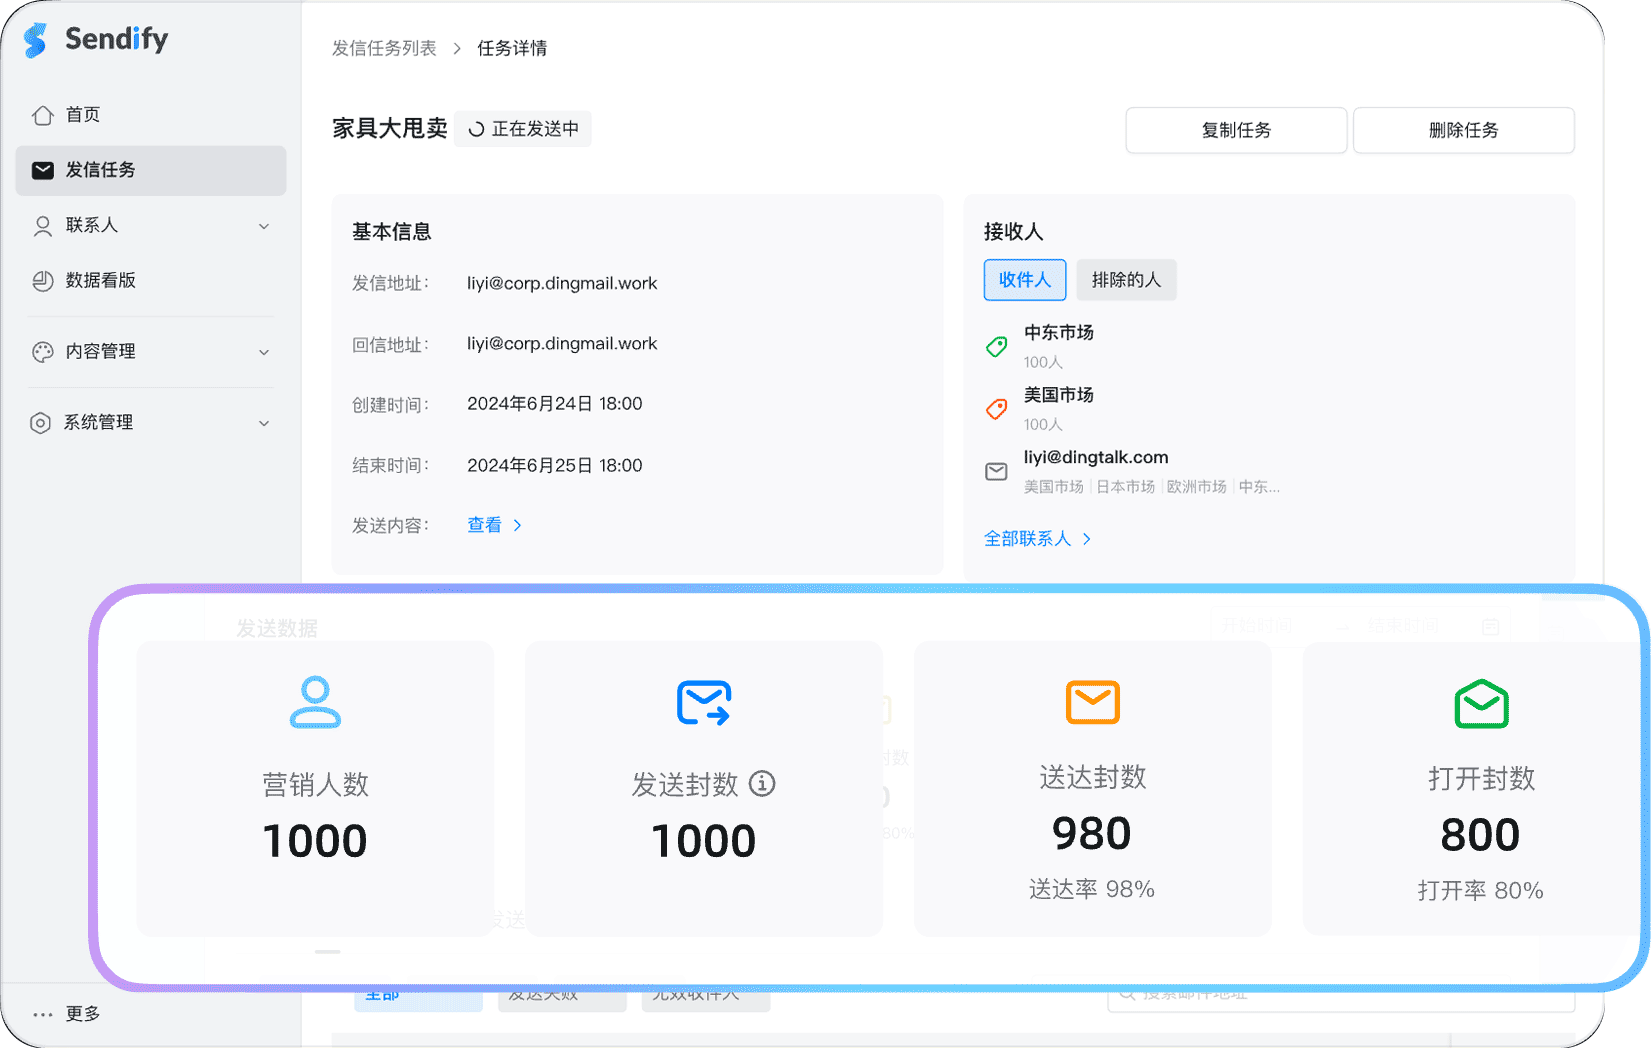Image resolution: width=1651 pixels, height=1048 pixels.
Task: Open the 更多 menu at bottom left
Action: [70, 1013]
